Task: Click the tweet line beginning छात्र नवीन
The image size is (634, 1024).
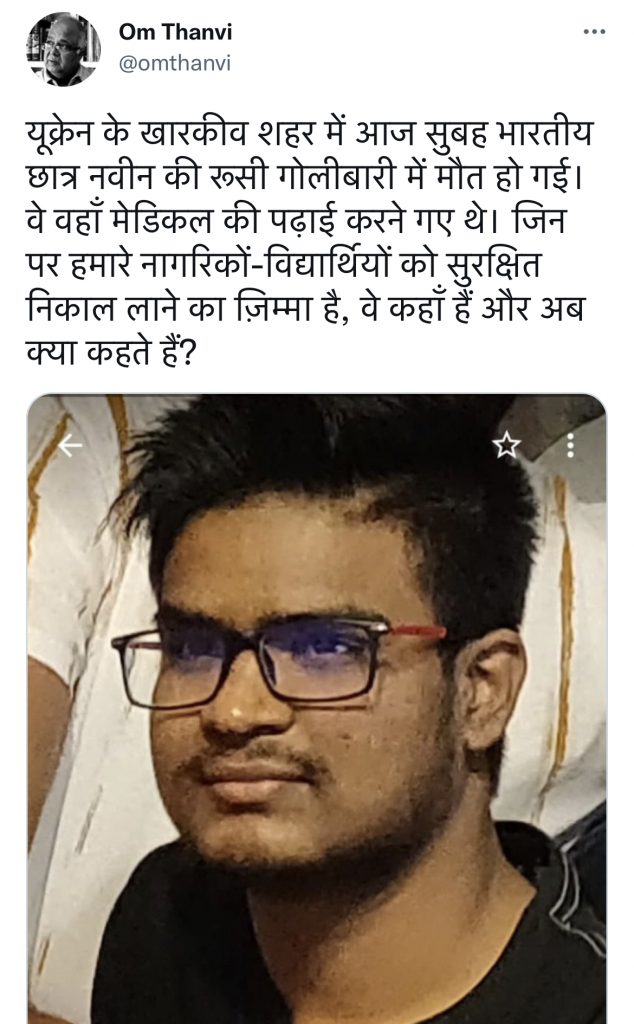Action: [304, 177]
